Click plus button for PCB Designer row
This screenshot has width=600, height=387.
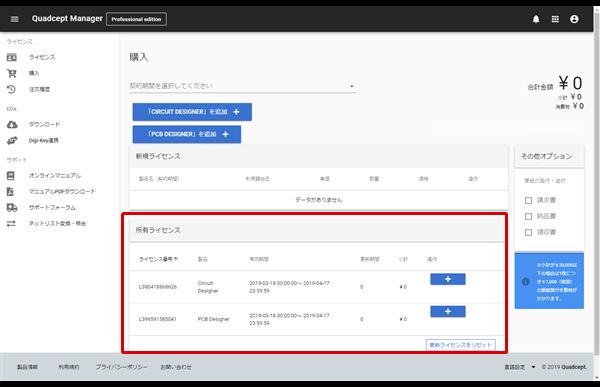tap(448, 312)
